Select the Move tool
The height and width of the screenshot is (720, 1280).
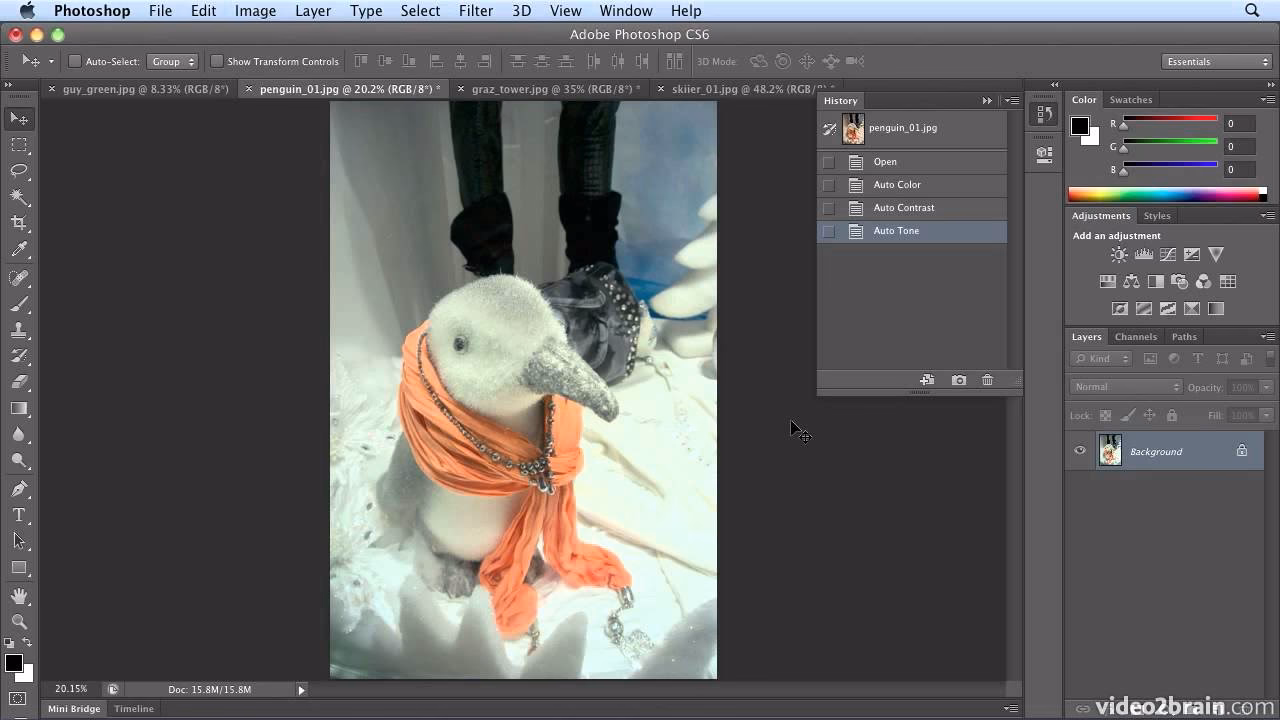point(18,118)
